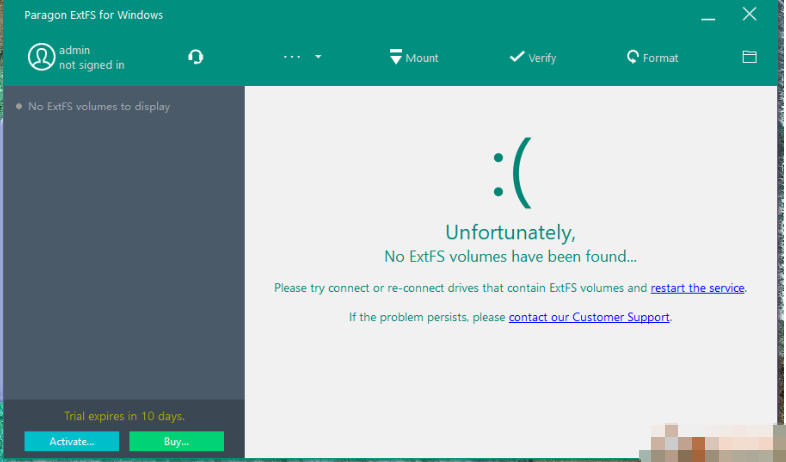Follow the 'restart the service' link
The image size is (786, 462).
coord(697,288)
